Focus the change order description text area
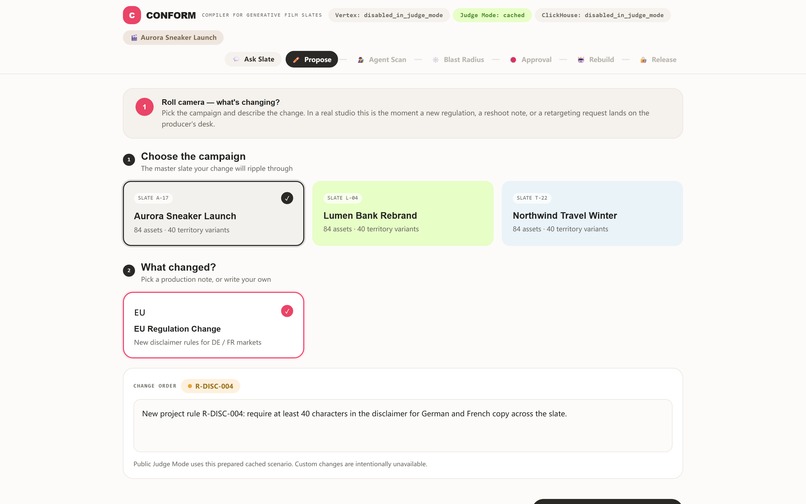The width and height of the screenshot is (806, 504). point(402,426)
